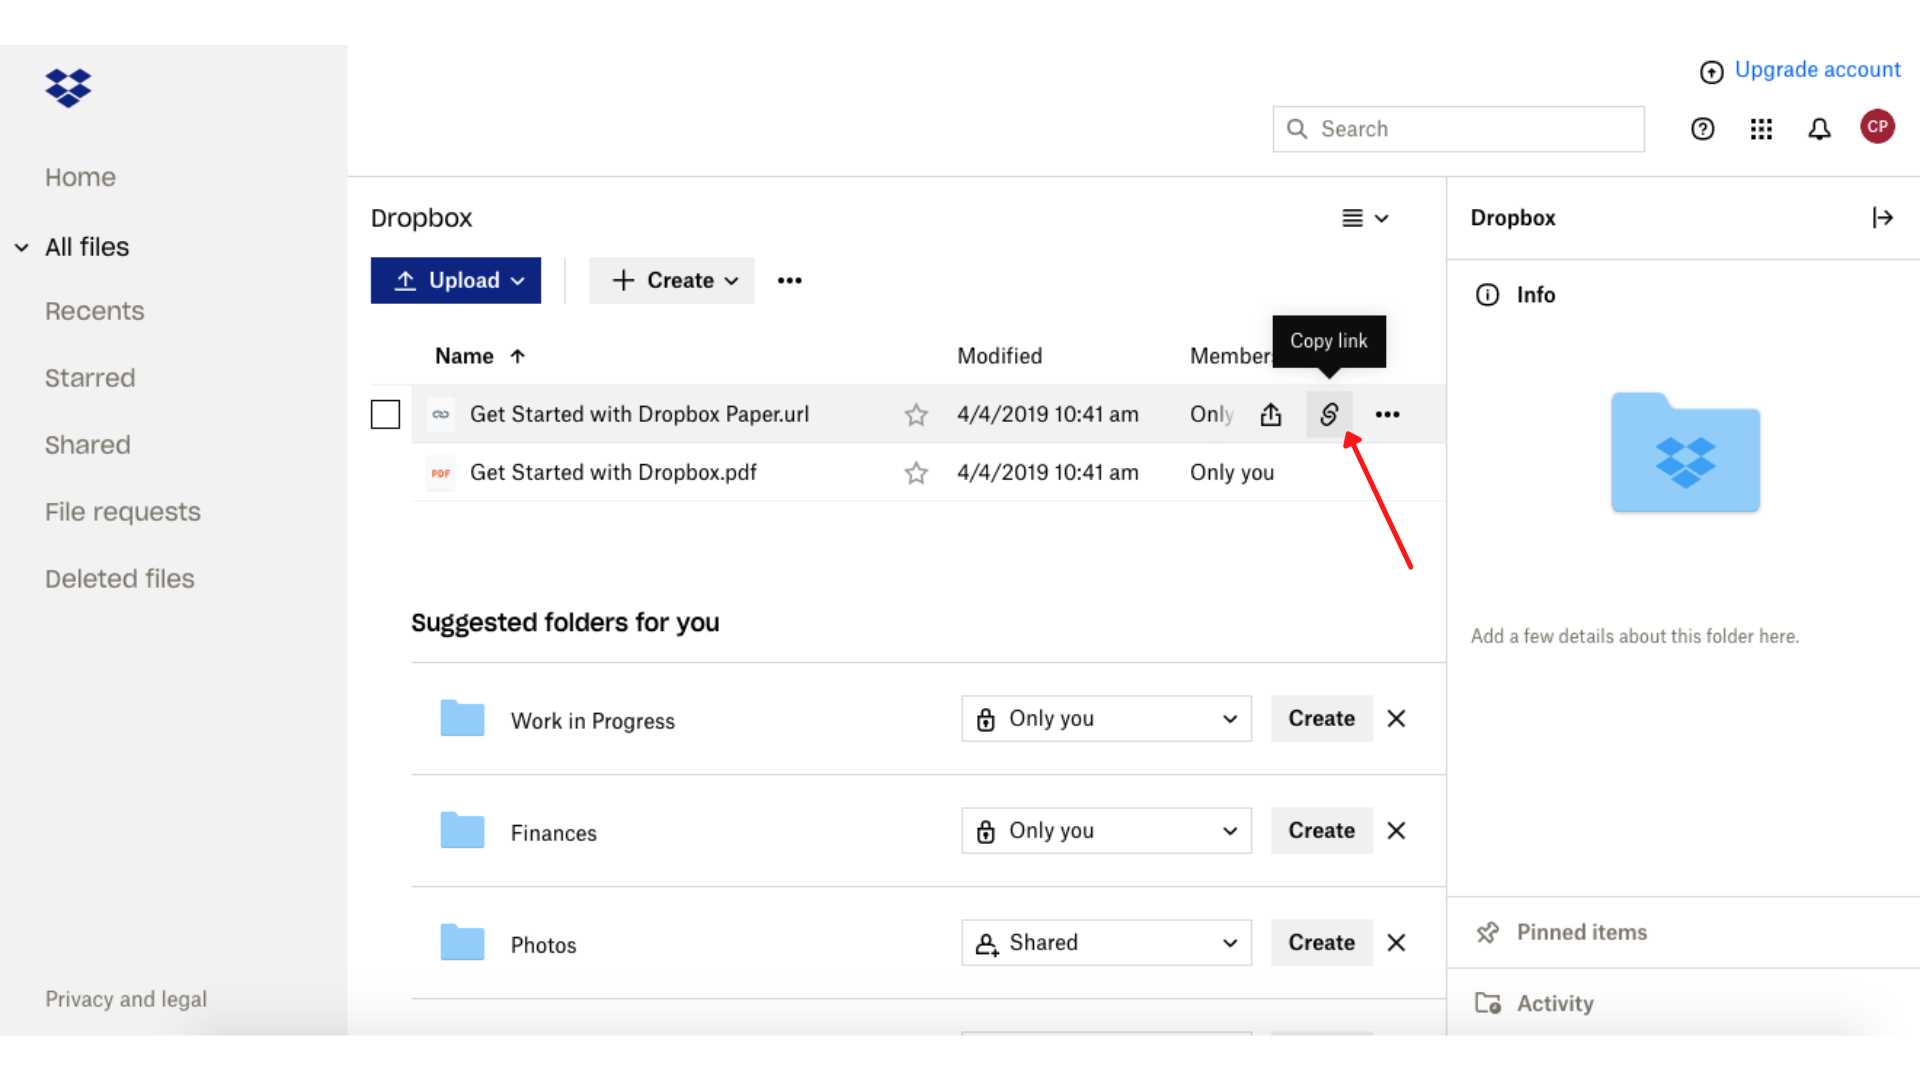Click the Dropbox logo in the top left
Image resolution: width=1920 pixels, height=1080 pixels.
[69, 88]
